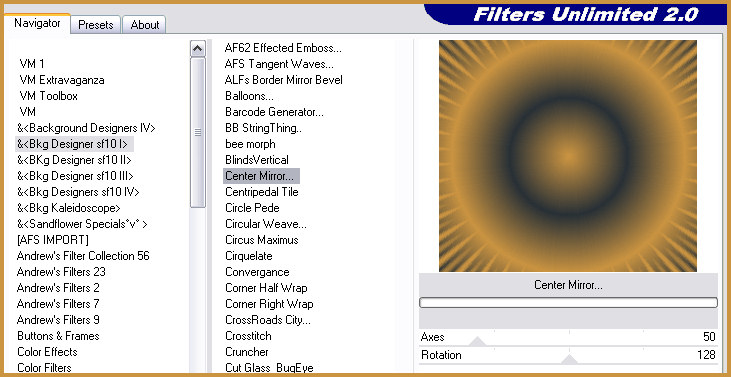Click the Axes slider handle
Screen dimensions: 731x377
click(x=477, y=342)
